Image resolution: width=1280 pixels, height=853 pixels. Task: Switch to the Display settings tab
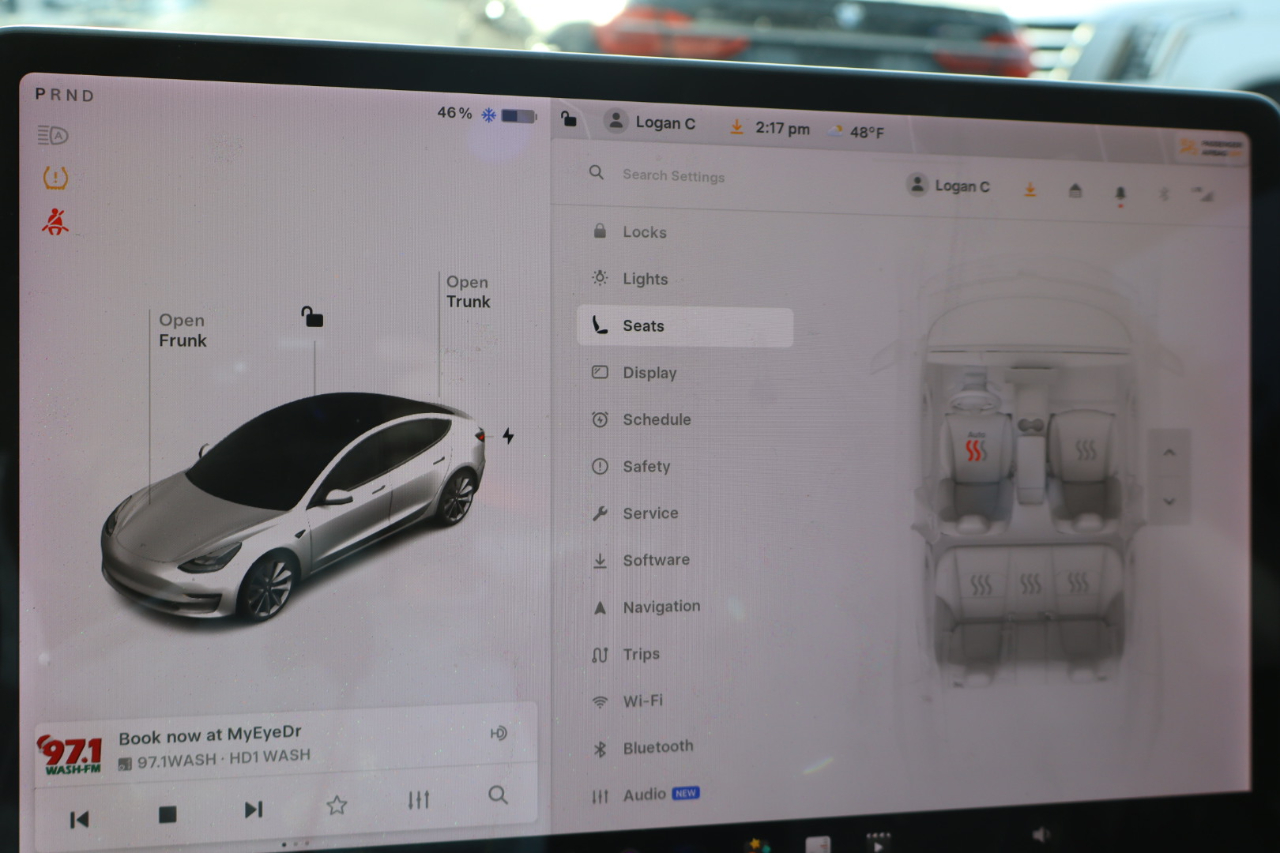(x=652, y=372)
